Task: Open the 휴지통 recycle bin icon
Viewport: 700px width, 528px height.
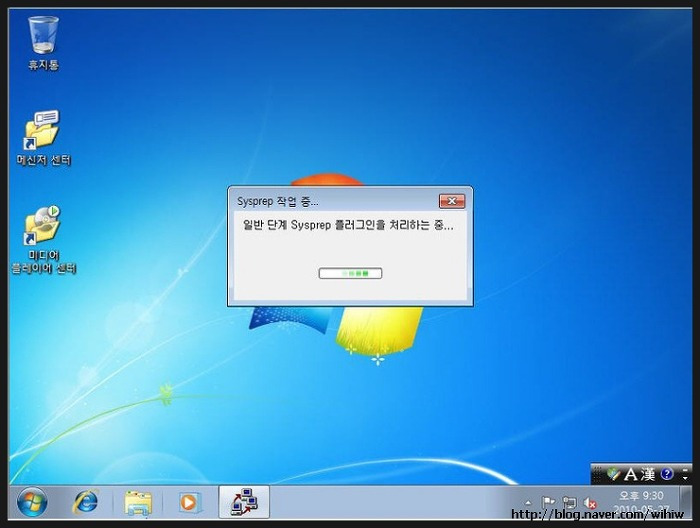Action: pyautogui.click(x=43, y=43)
